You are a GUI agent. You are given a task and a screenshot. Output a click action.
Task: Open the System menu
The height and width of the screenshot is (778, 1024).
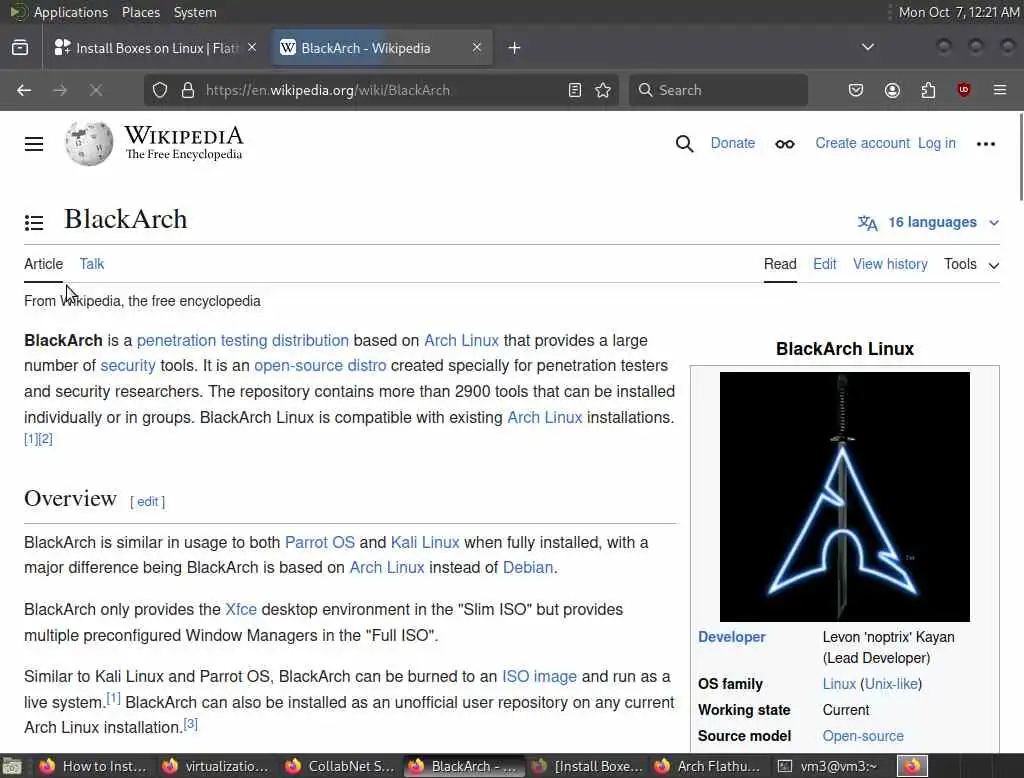[x=195, y=12]
